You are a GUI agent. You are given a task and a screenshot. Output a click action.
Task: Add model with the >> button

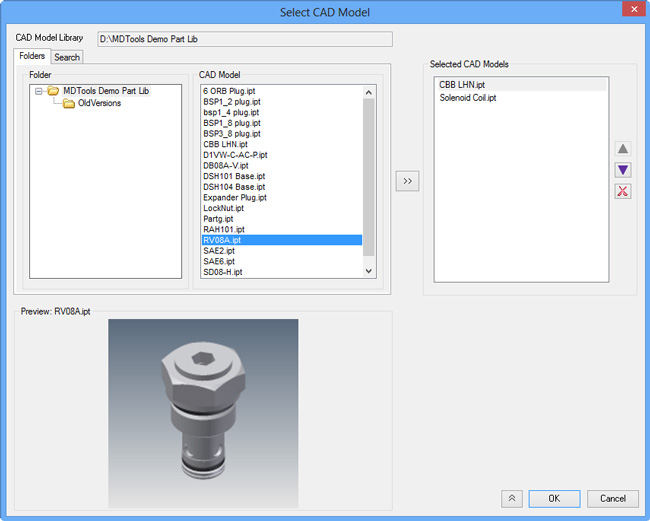(407, 181)
